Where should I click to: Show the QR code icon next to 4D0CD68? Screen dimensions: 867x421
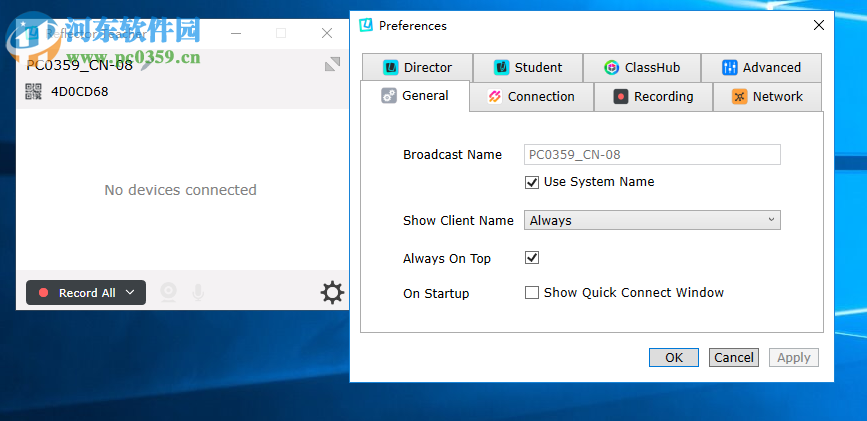point(34,91)
